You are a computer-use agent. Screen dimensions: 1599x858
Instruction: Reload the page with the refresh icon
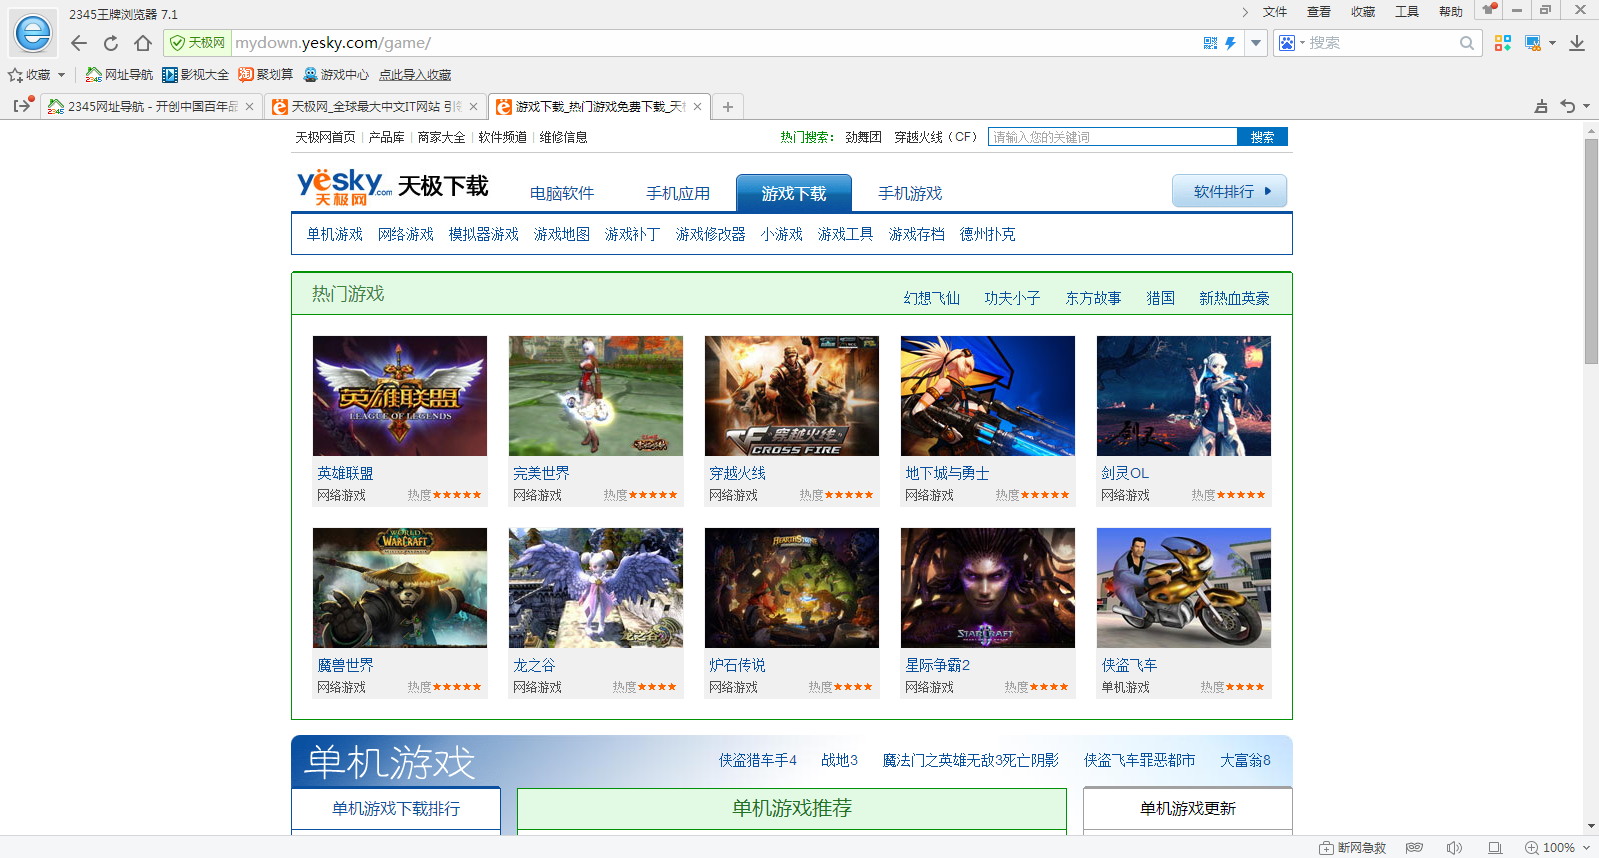(111, 43)
